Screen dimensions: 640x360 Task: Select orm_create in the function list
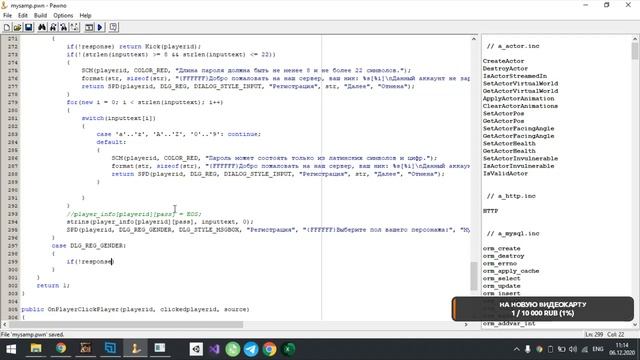click(x=502, y=248)
